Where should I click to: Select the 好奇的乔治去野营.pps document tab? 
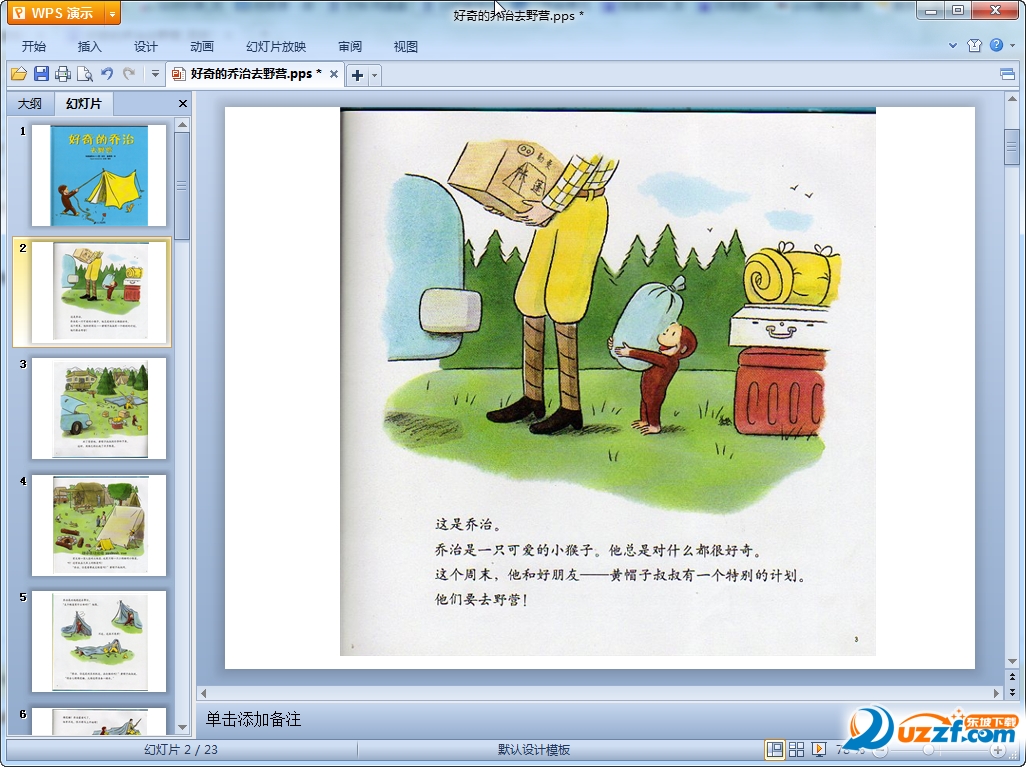click(255, 74)
